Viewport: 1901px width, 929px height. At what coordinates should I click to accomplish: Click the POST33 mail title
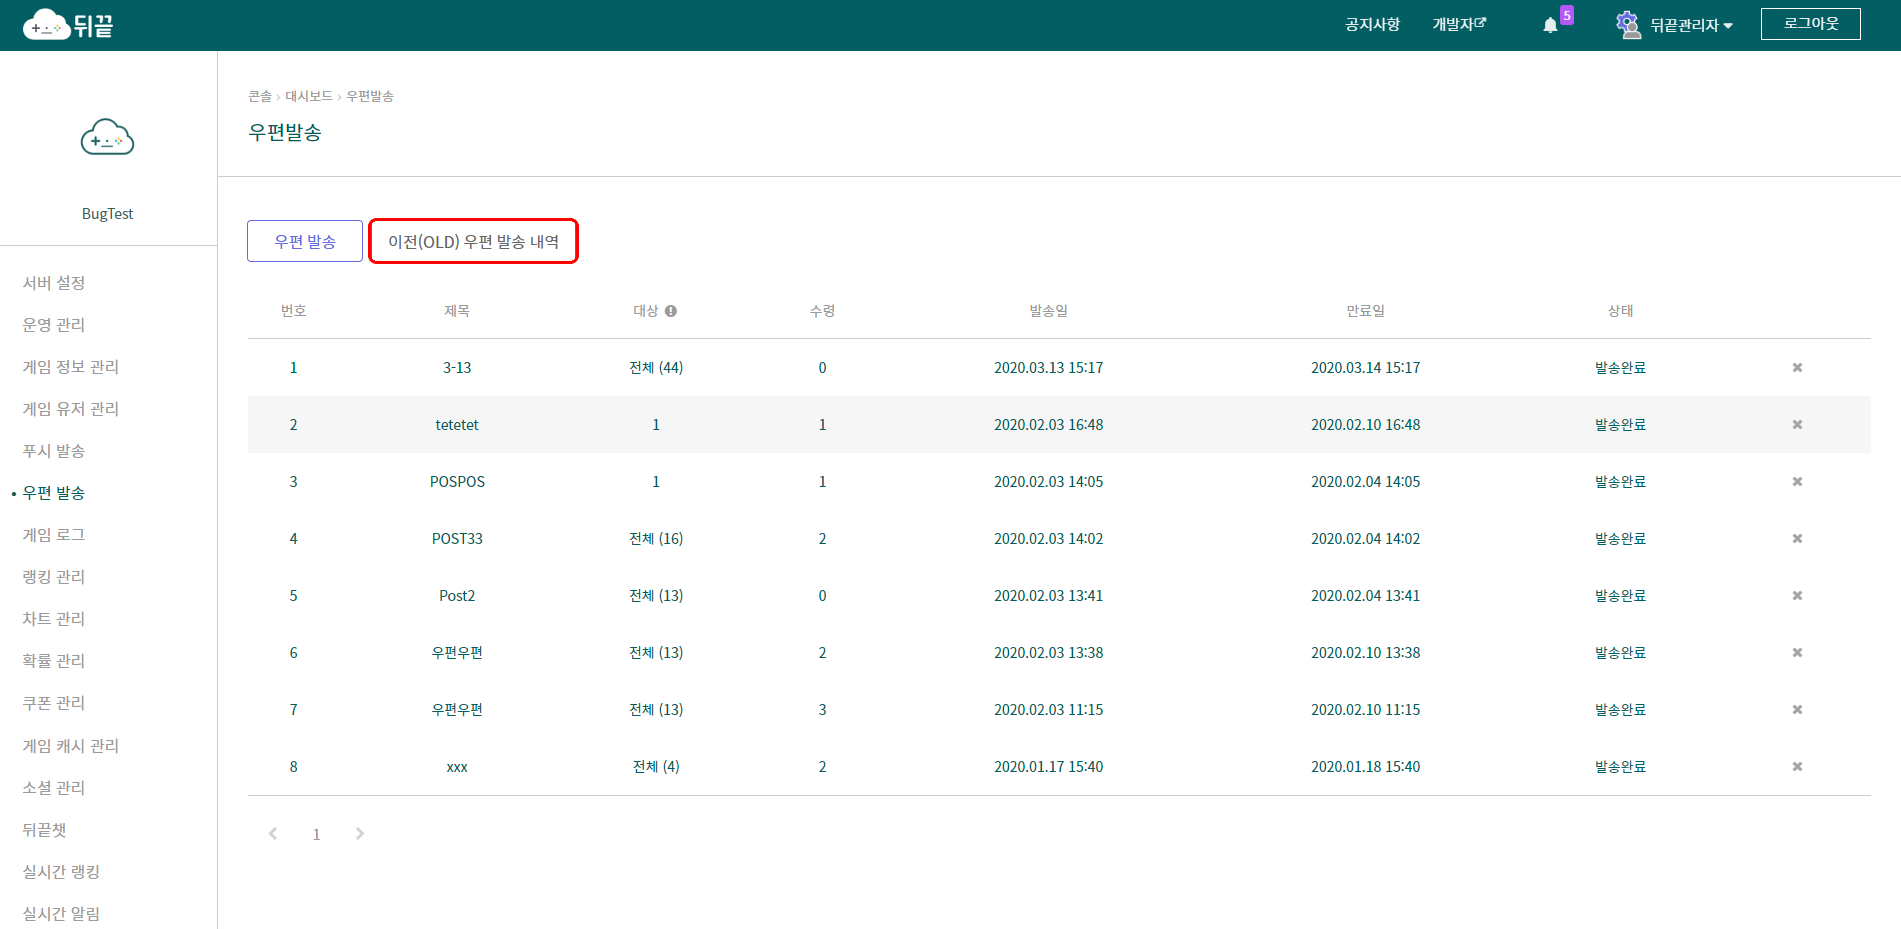click(x=457, y=539)
